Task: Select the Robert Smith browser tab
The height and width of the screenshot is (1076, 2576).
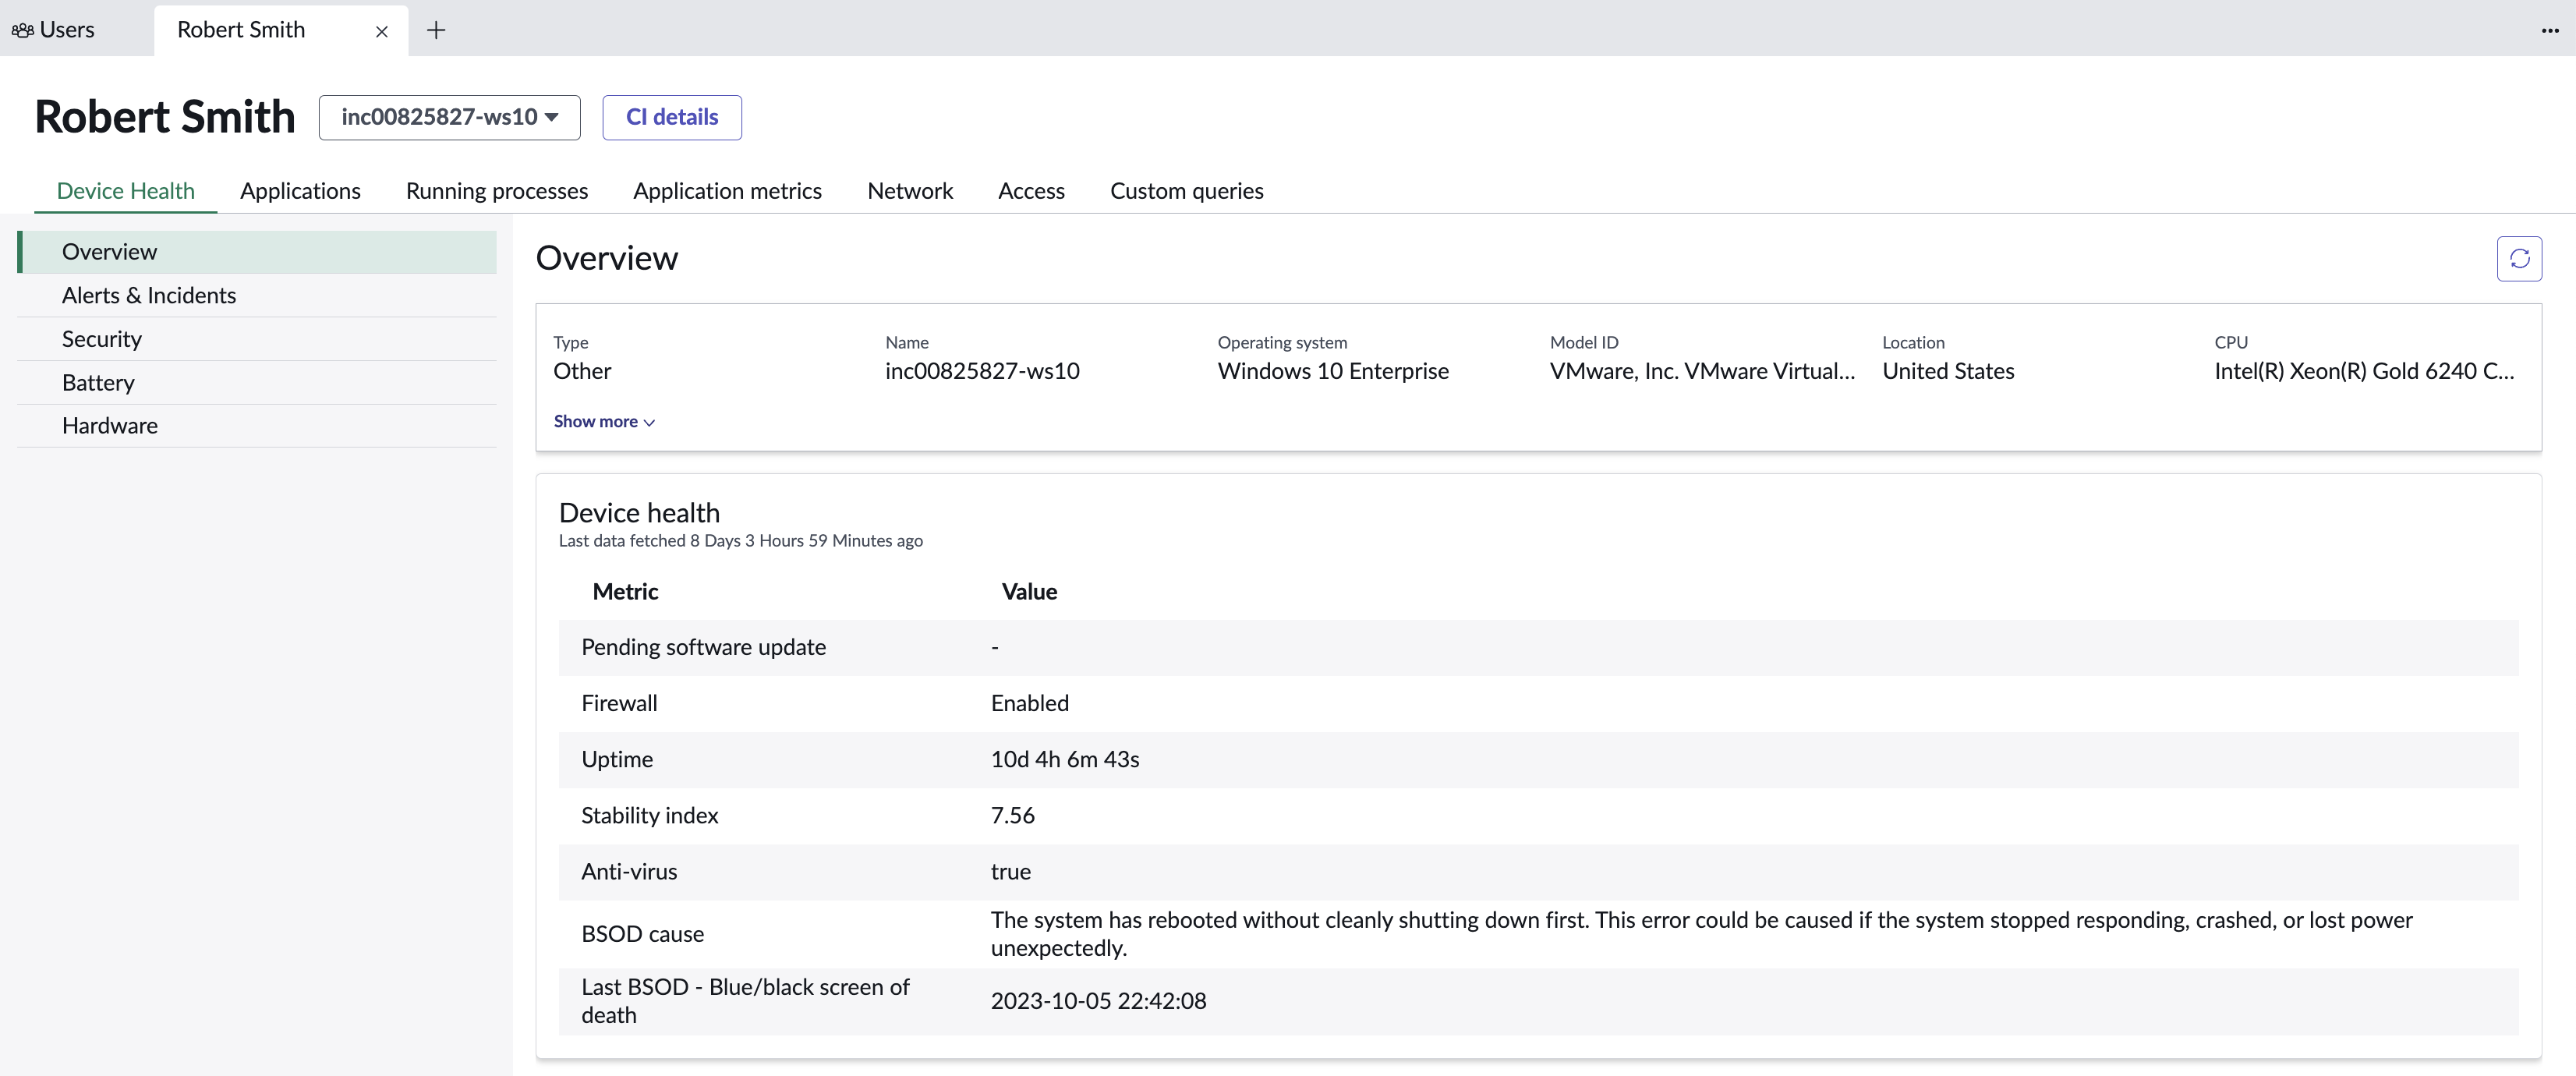Action: tap(281, 30)
